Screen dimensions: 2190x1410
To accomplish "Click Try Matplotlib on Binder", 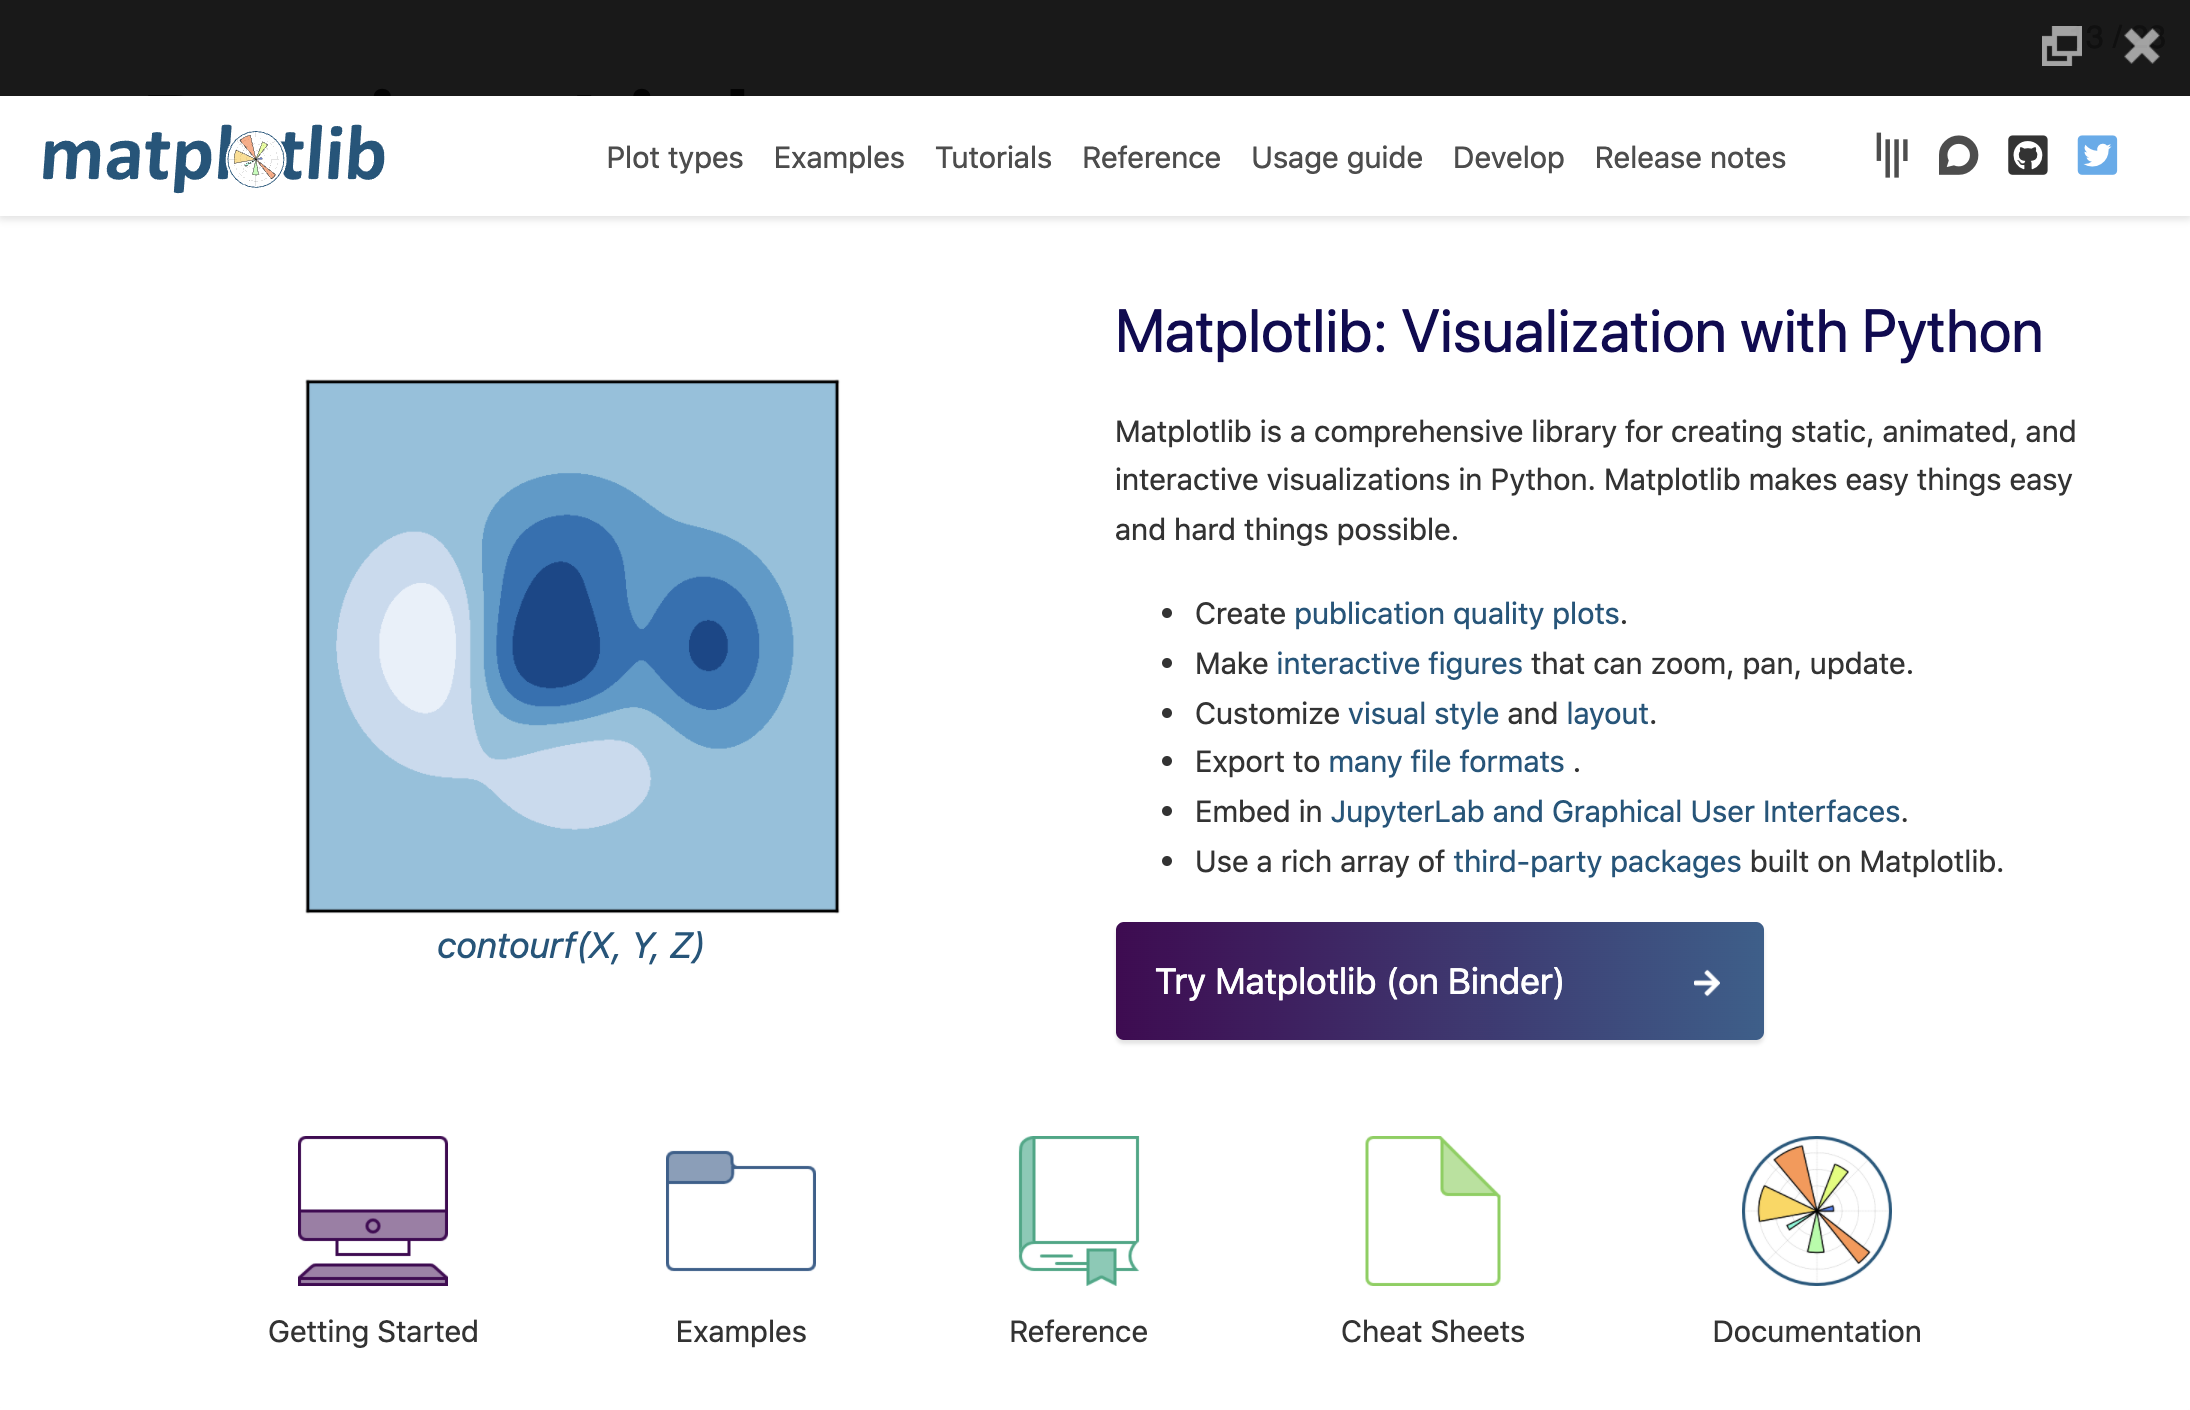I will 1438,981.
